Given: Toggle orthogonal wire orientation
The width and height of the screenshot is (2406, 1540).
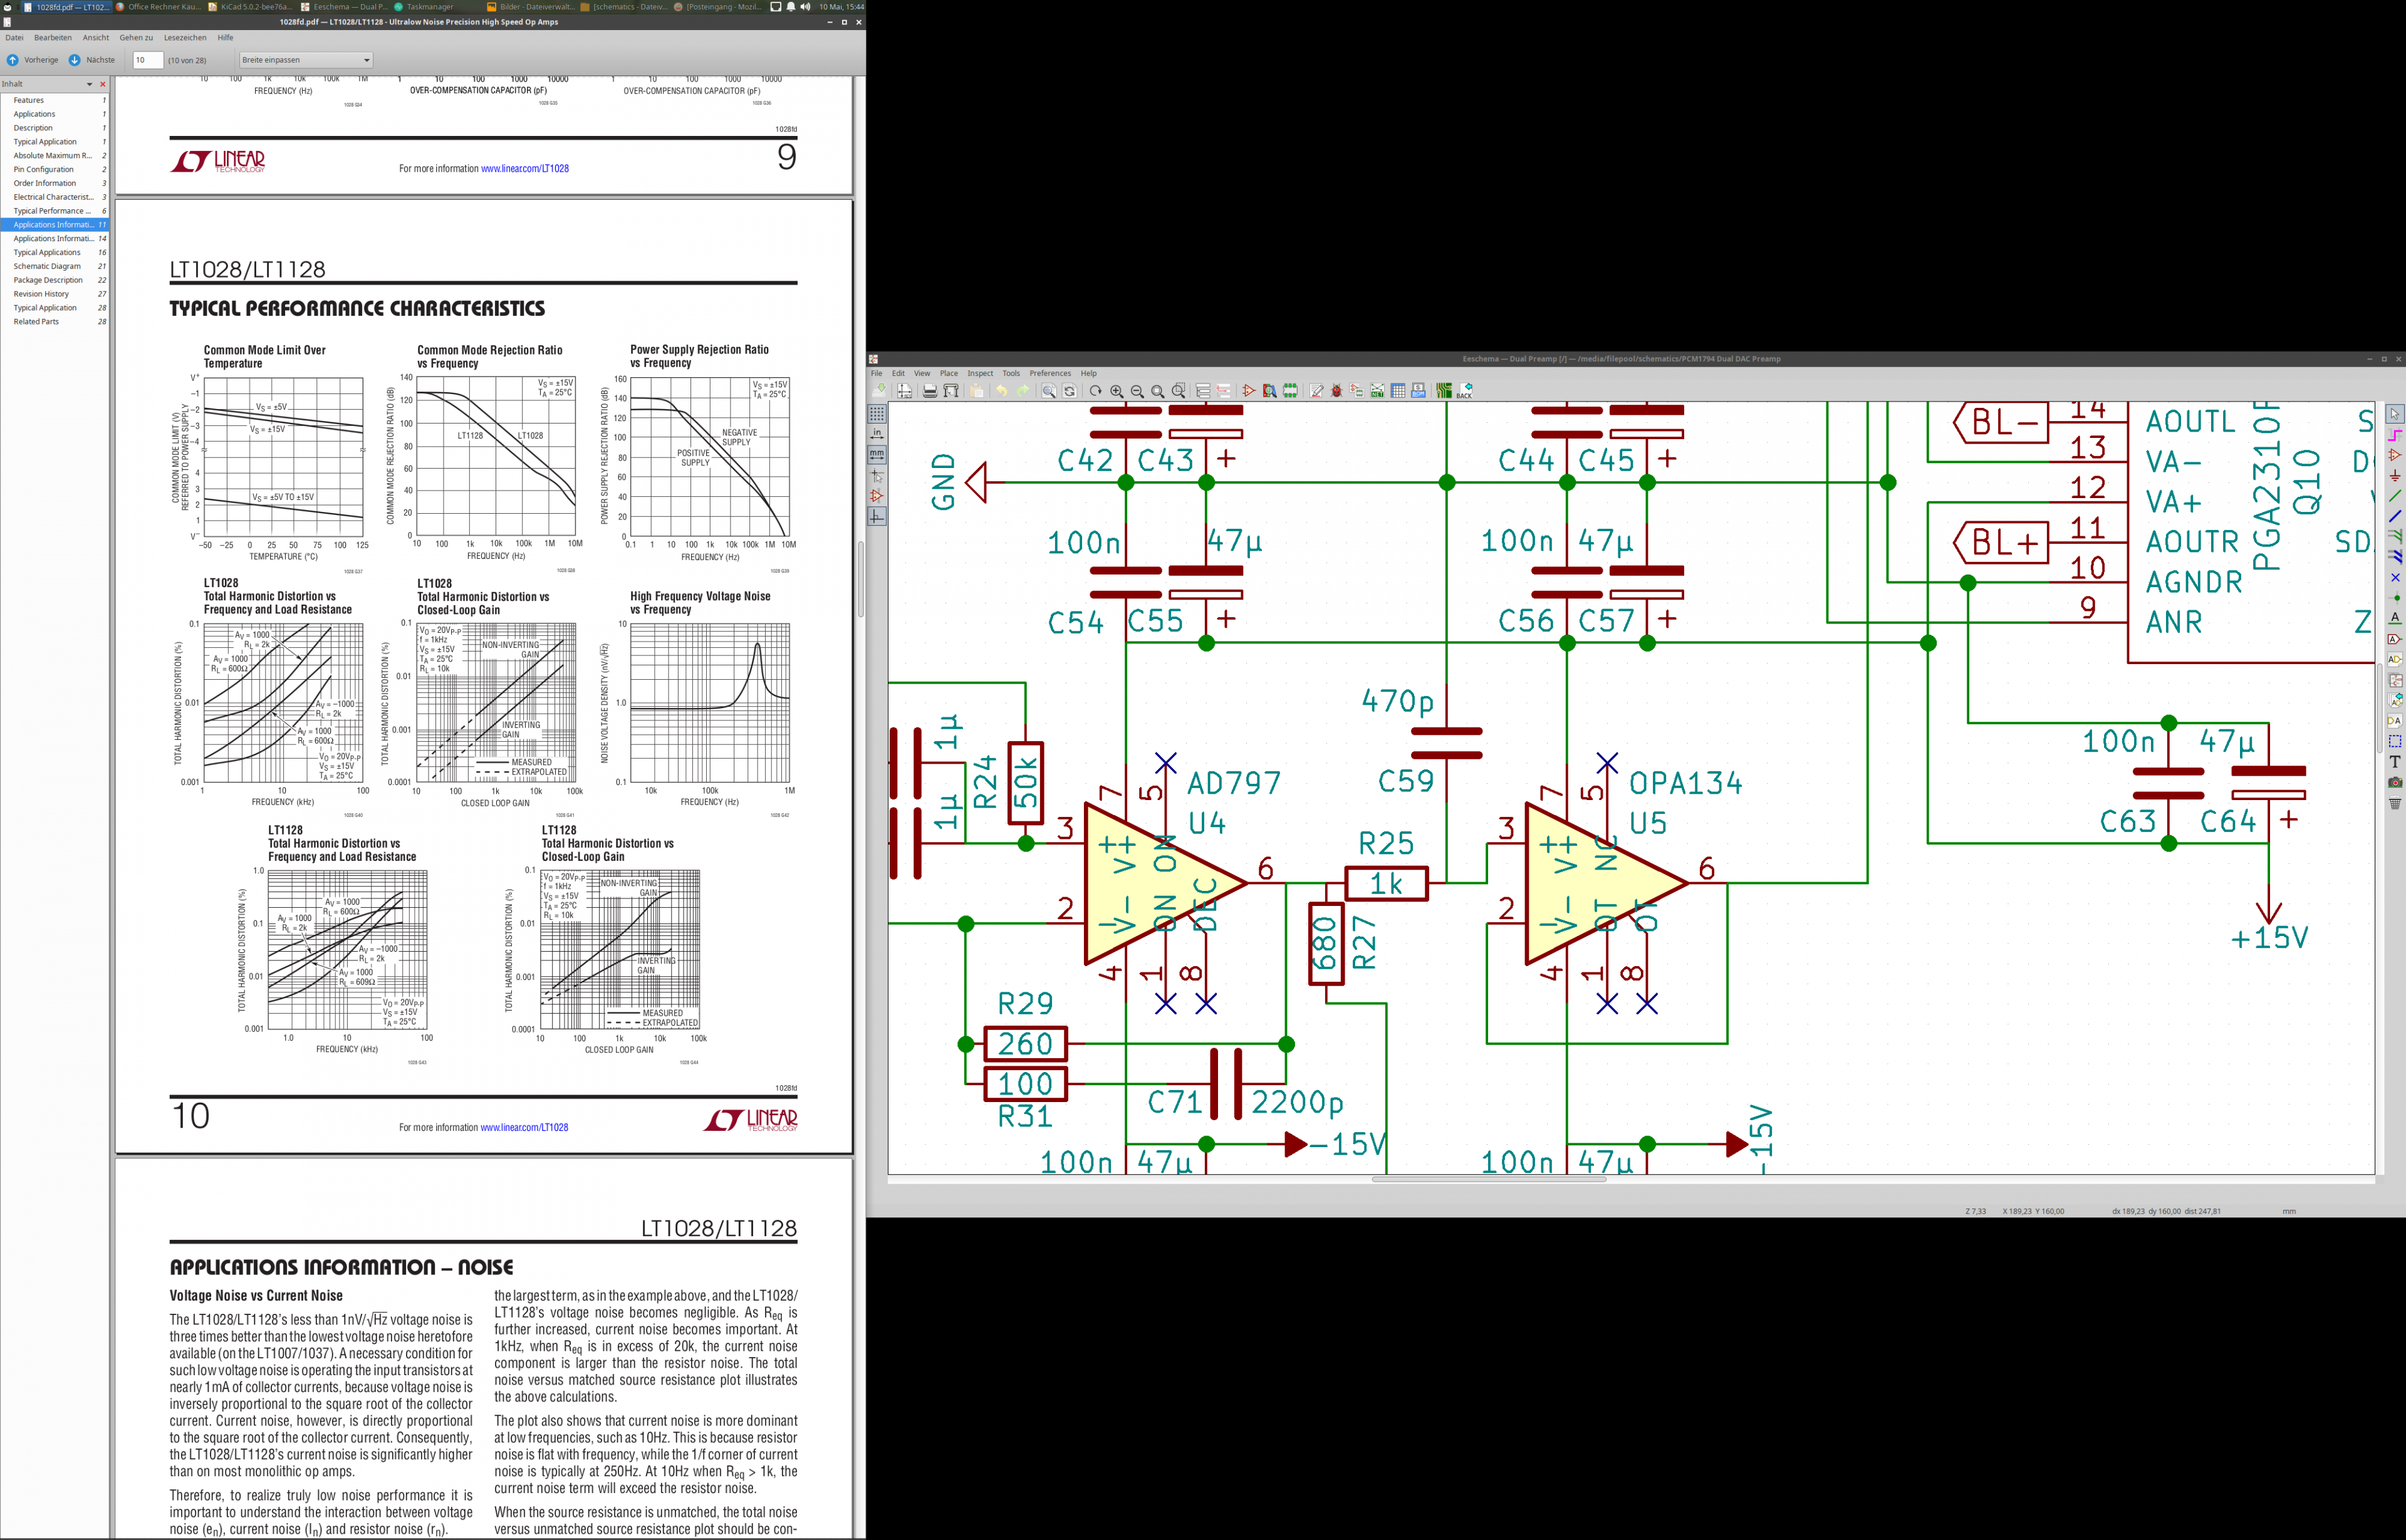Looking at the screenshot, I should tap(877, 516).
